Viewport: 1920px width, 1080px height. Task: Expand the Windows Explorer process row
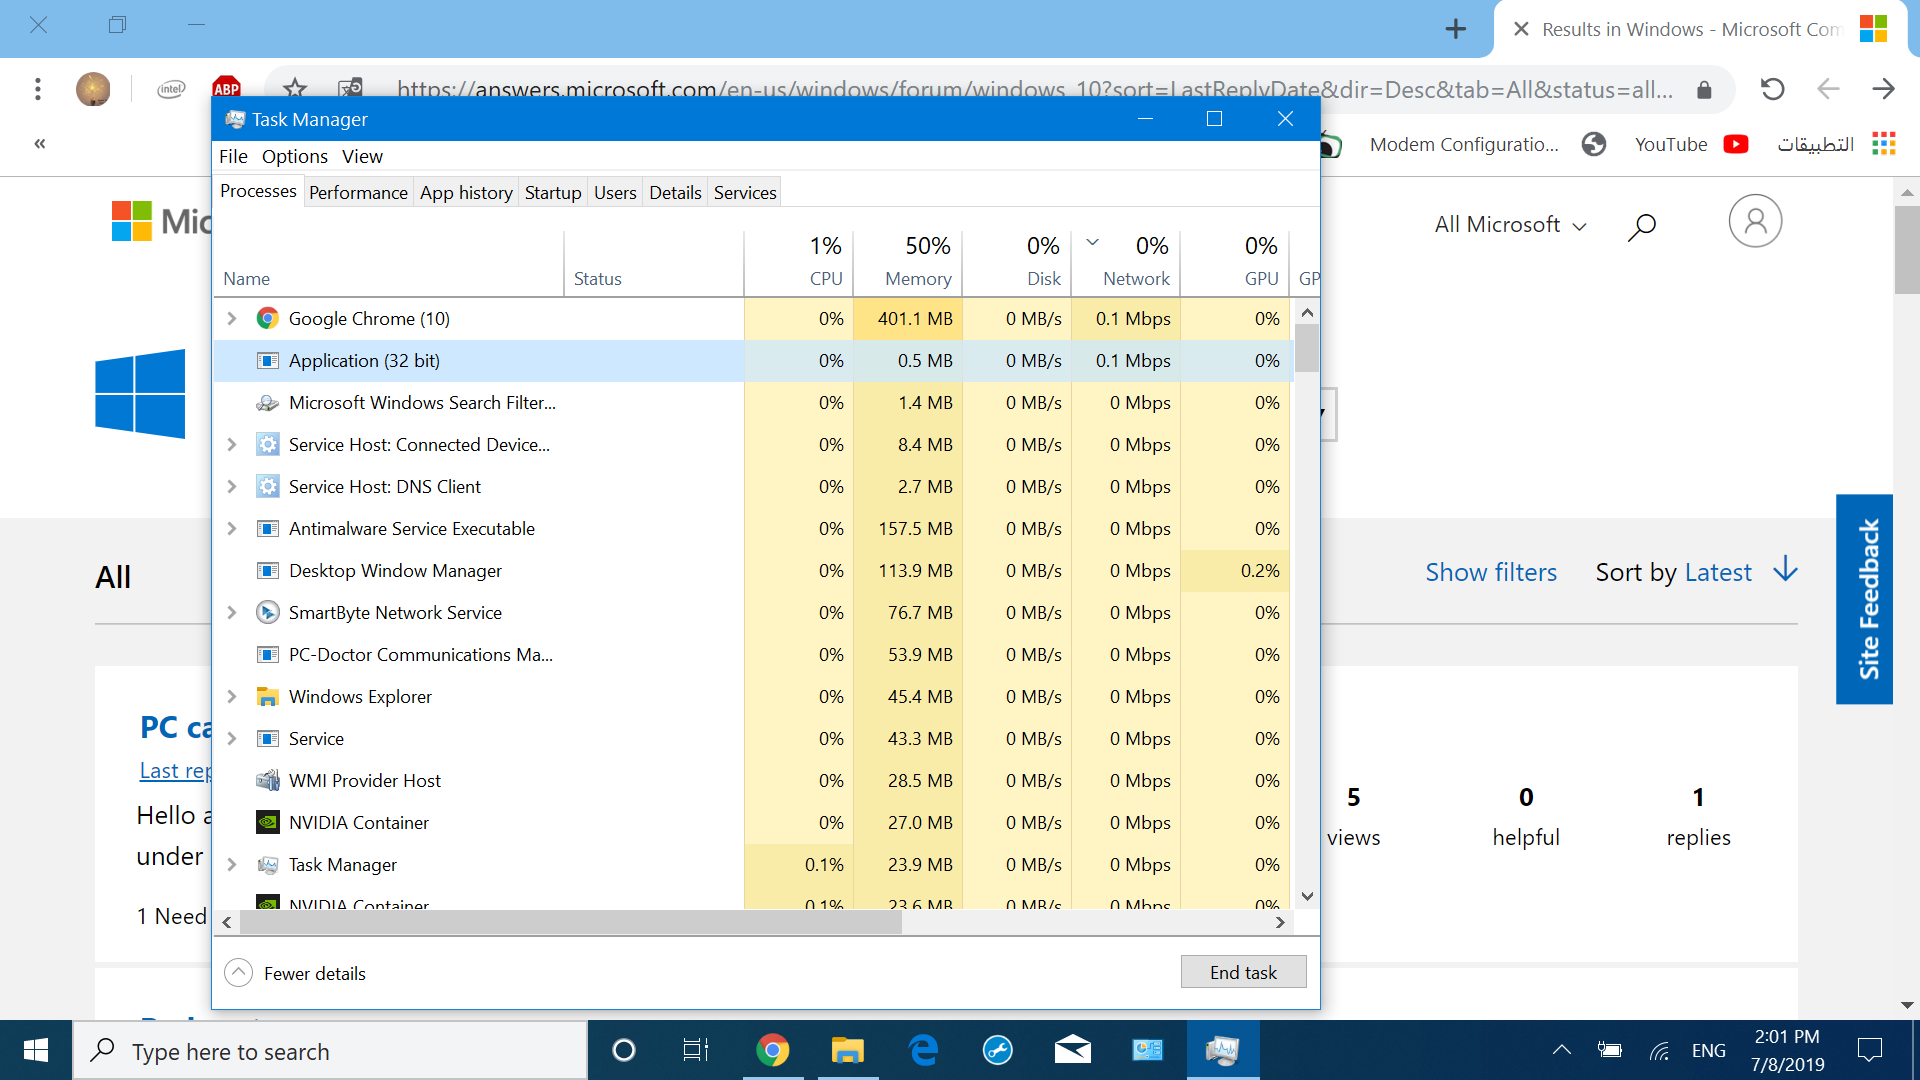click(x=232, y=696)
